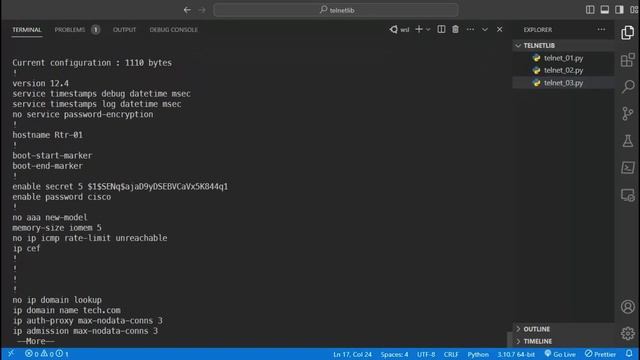Select language mode Python

pos(478,354)
